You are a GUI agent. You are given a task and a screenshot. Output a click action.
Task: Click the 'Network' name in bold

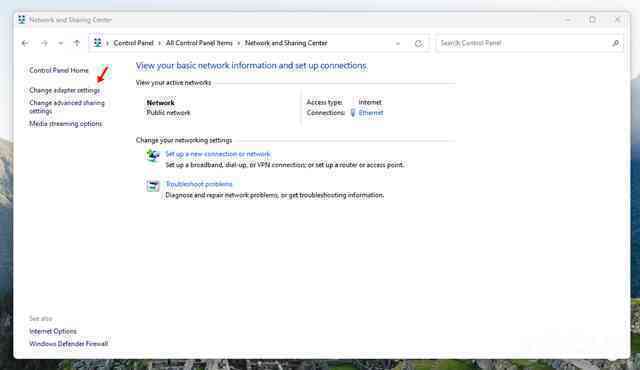(x=160, y=103)
